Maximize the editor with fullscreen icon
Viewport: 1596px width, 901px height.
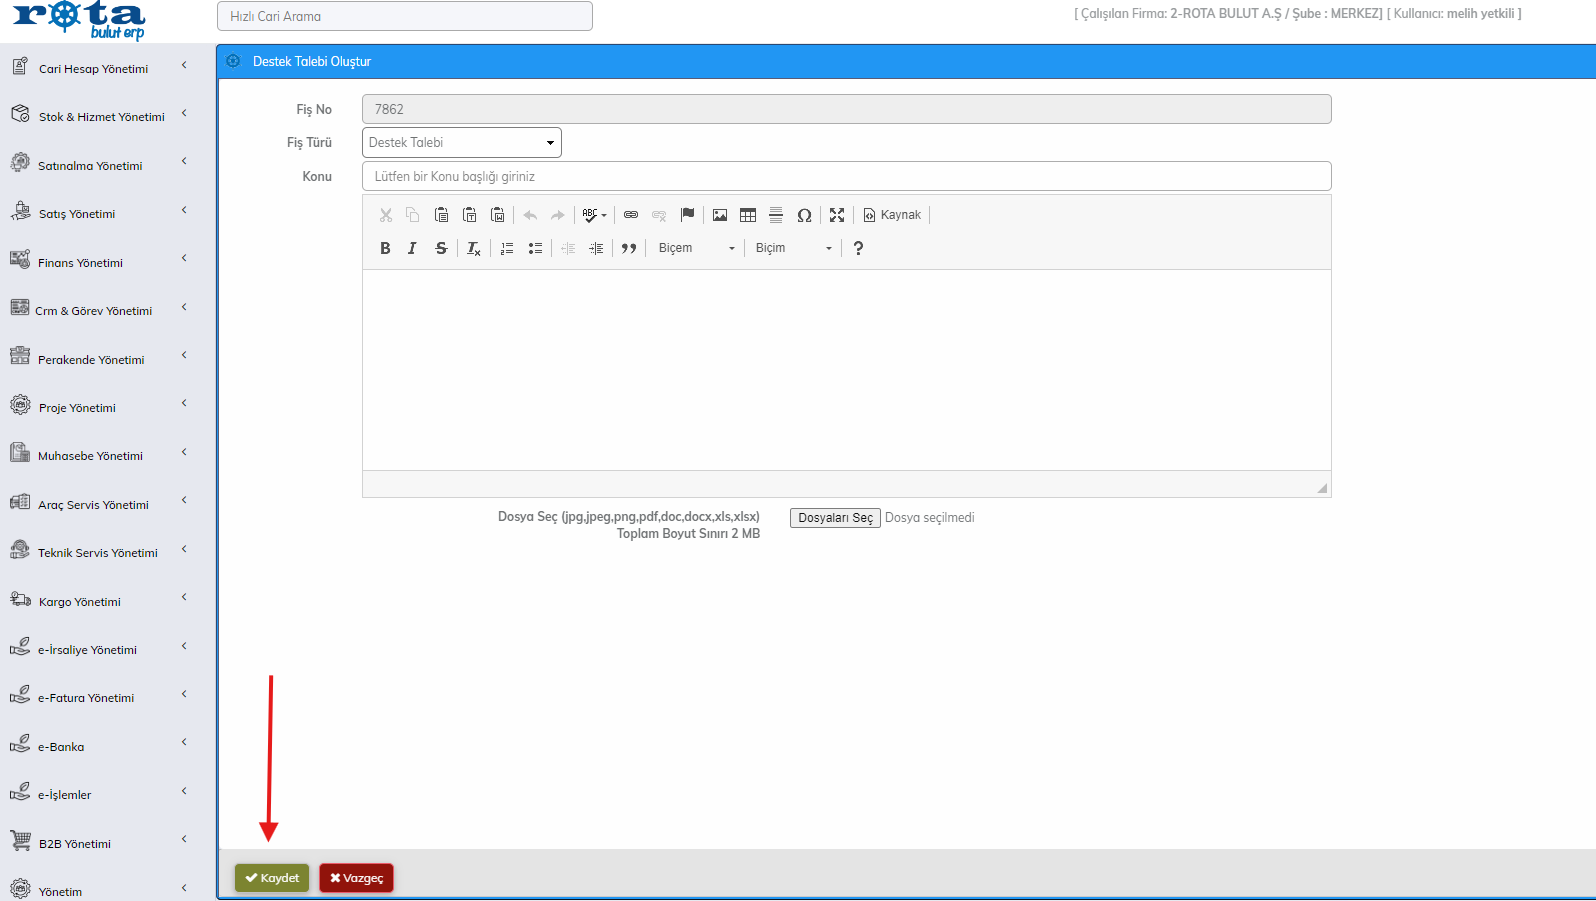837,215
